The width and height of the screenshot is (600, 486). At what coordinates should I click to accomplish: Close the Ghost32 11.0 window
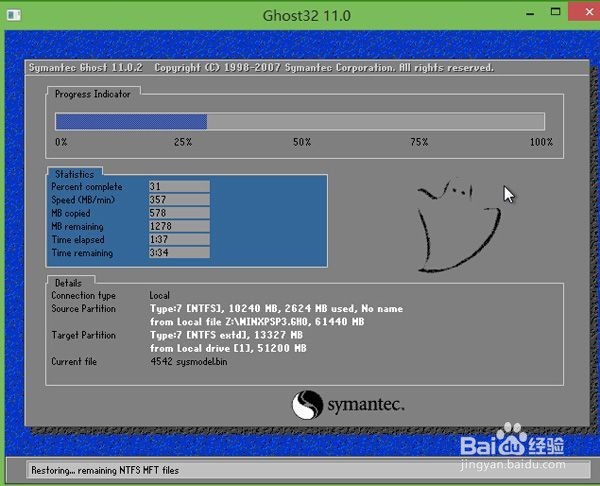click(585, 12)
